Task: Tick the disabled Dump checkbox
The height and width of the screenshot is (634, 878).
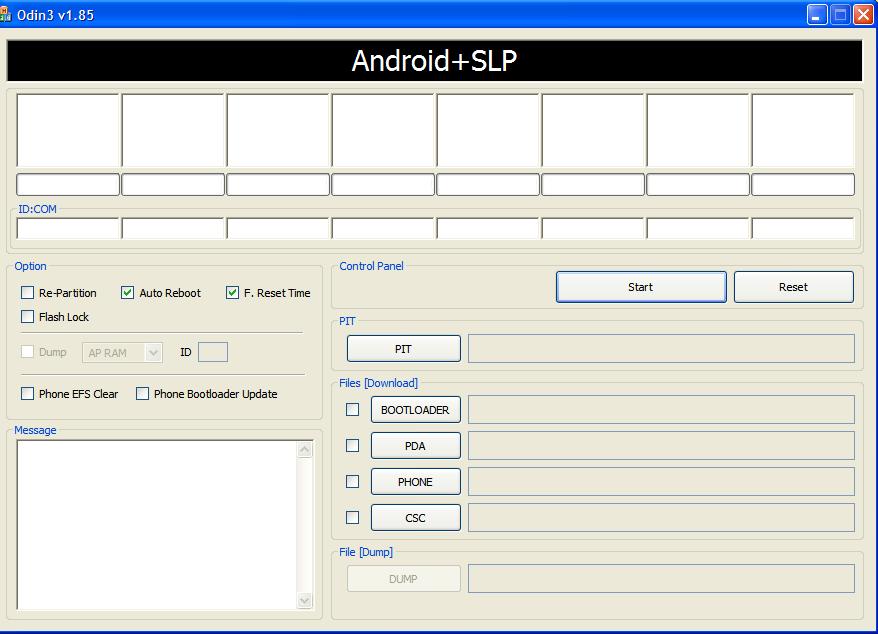Action: click(27, 352)
